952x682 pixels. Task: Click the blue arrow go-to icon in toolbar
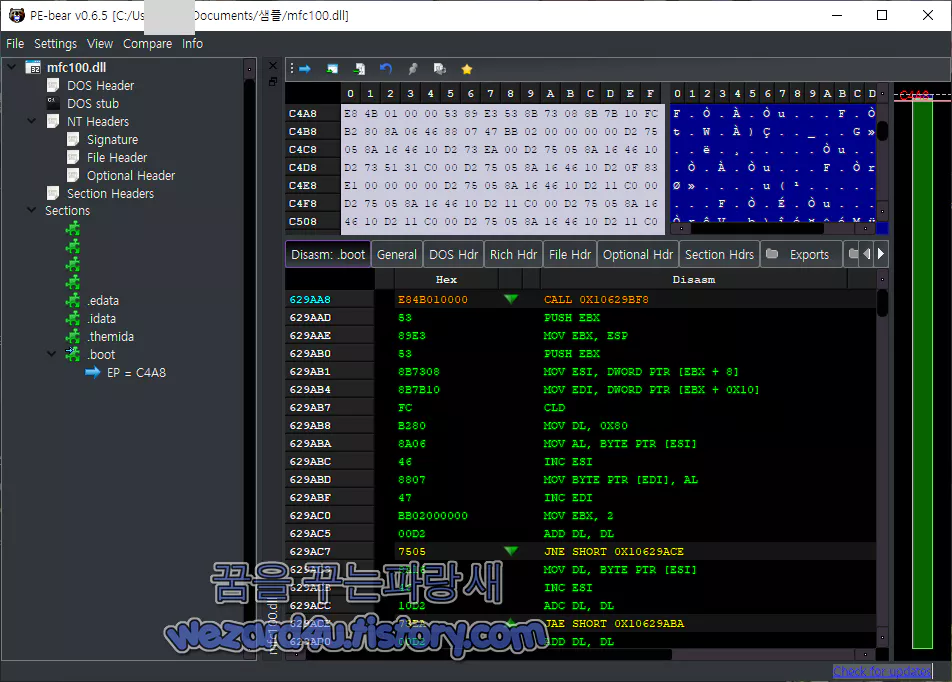[305, 69]
